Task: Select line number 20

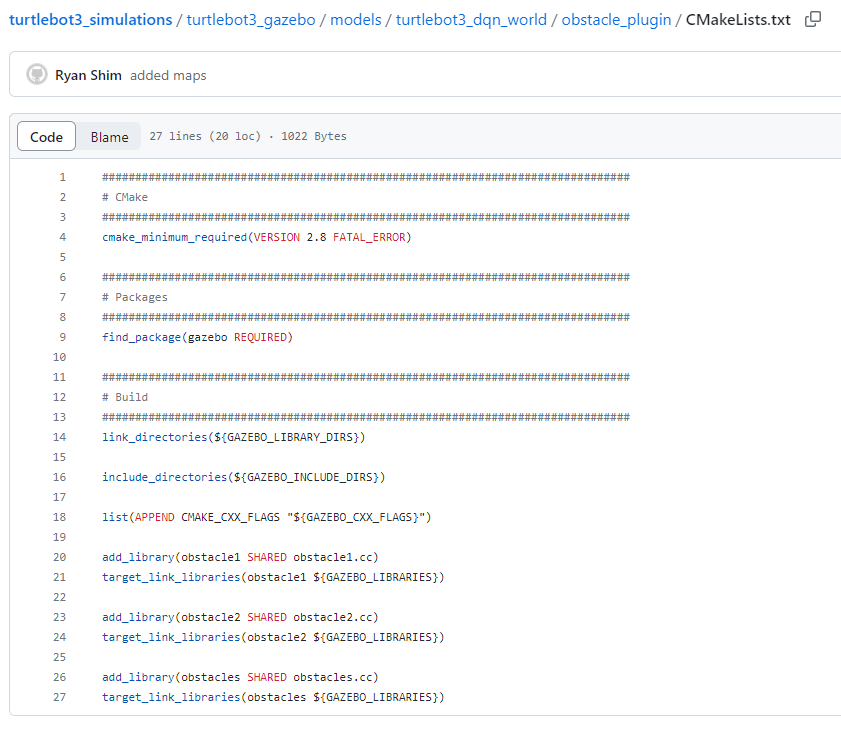Action: 60,557
